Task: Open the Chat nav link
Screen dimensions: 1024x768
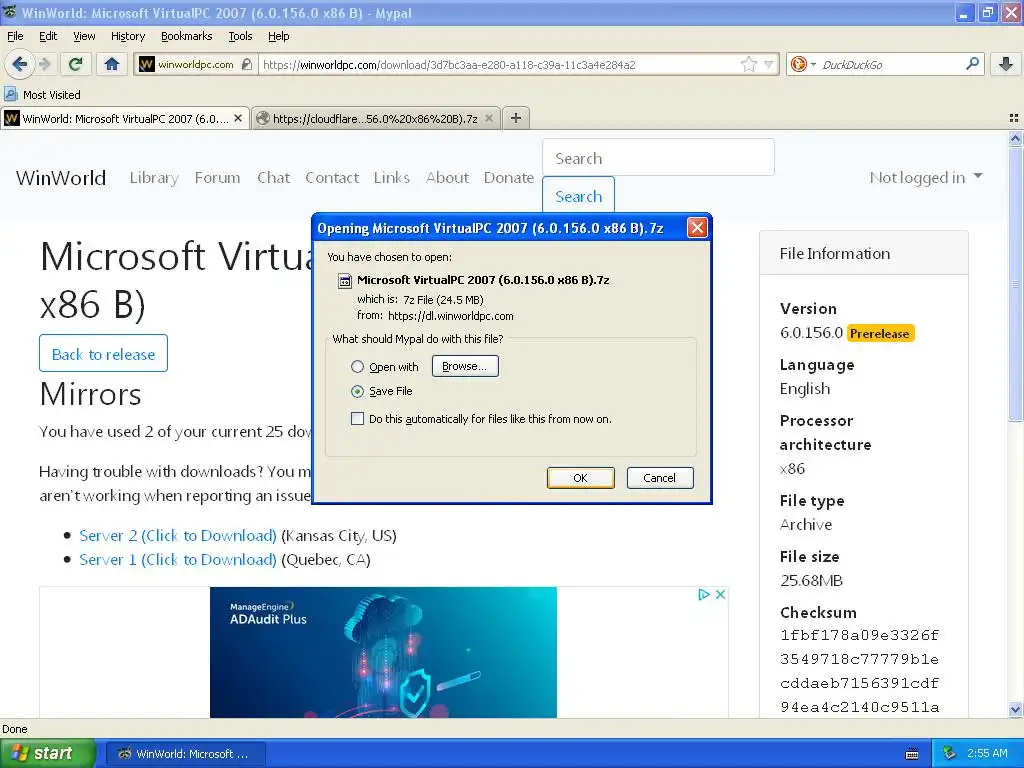Action: tap(274, 178)
